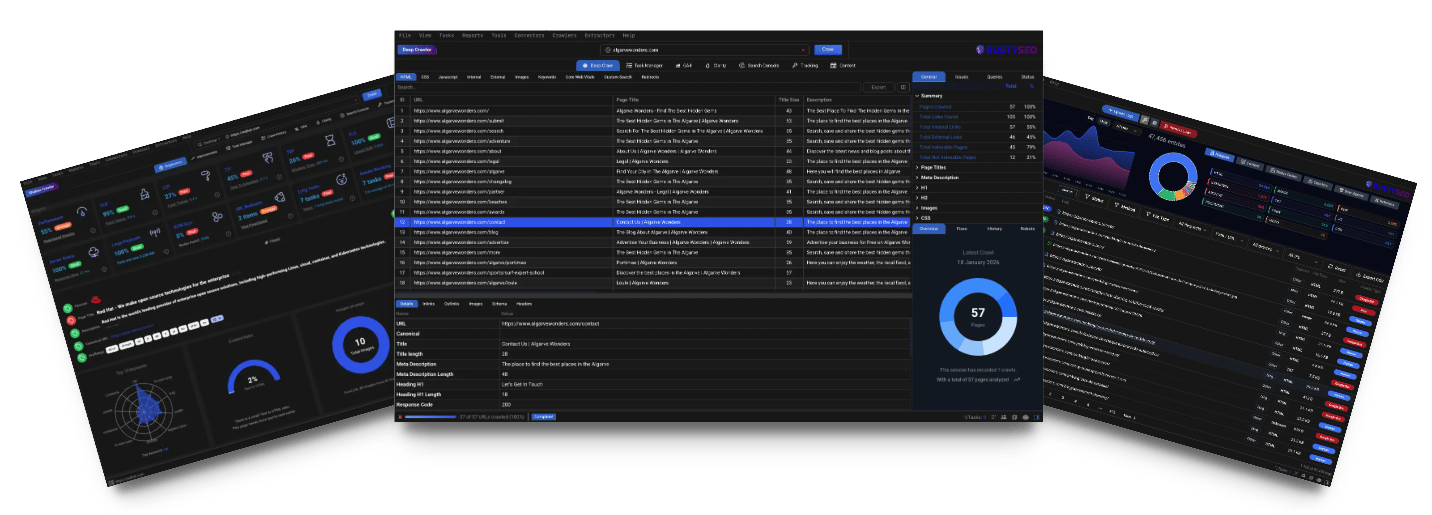Switch sidebar to the Queries tab

click(x=994, y=76)
